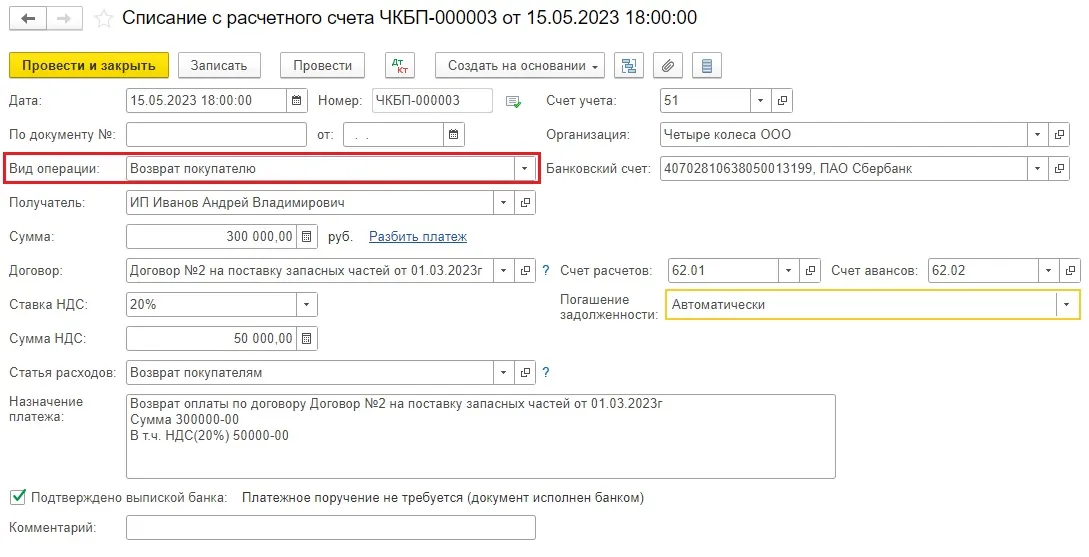This screenshot has width=1089, height=557.
Task: Open calculator for Сумма НДС field
Action: coord(307,338)
